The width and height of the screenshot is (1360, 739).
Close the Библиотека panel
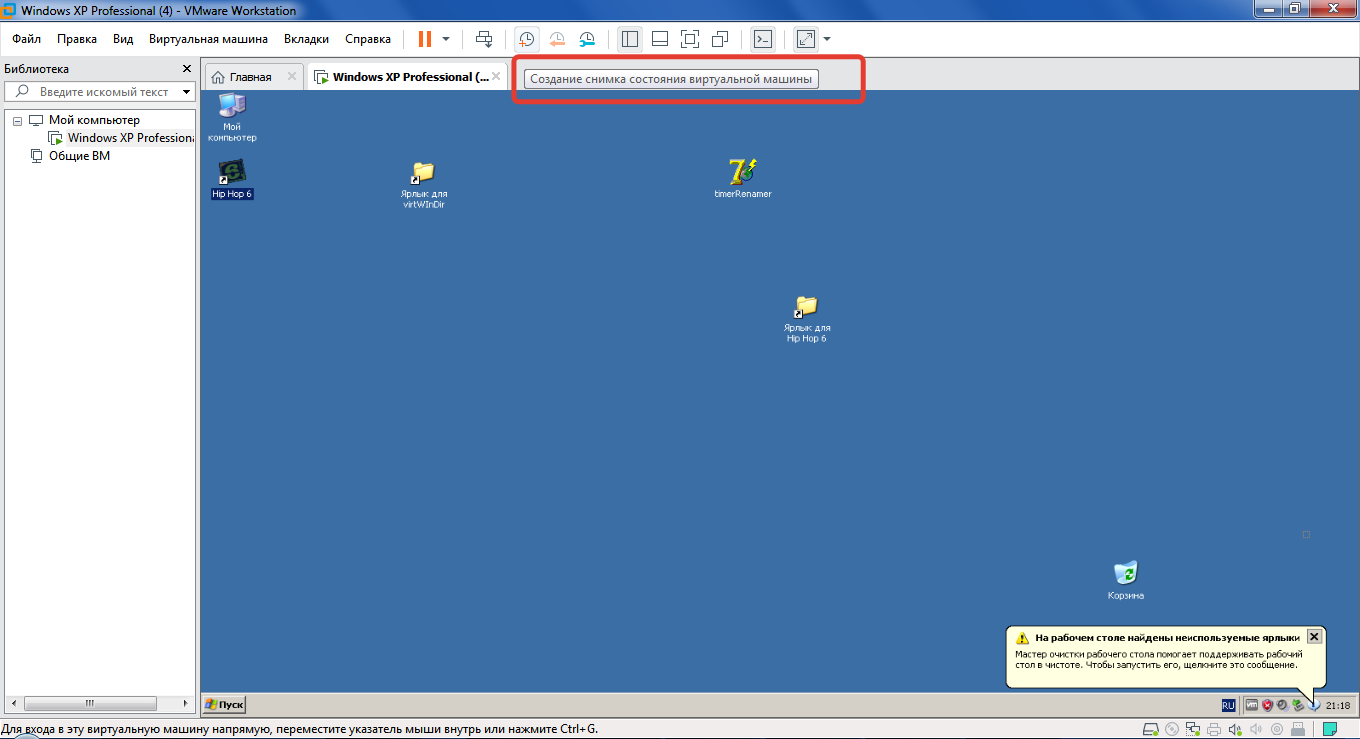pyautogui.click(x=186, y=69)
